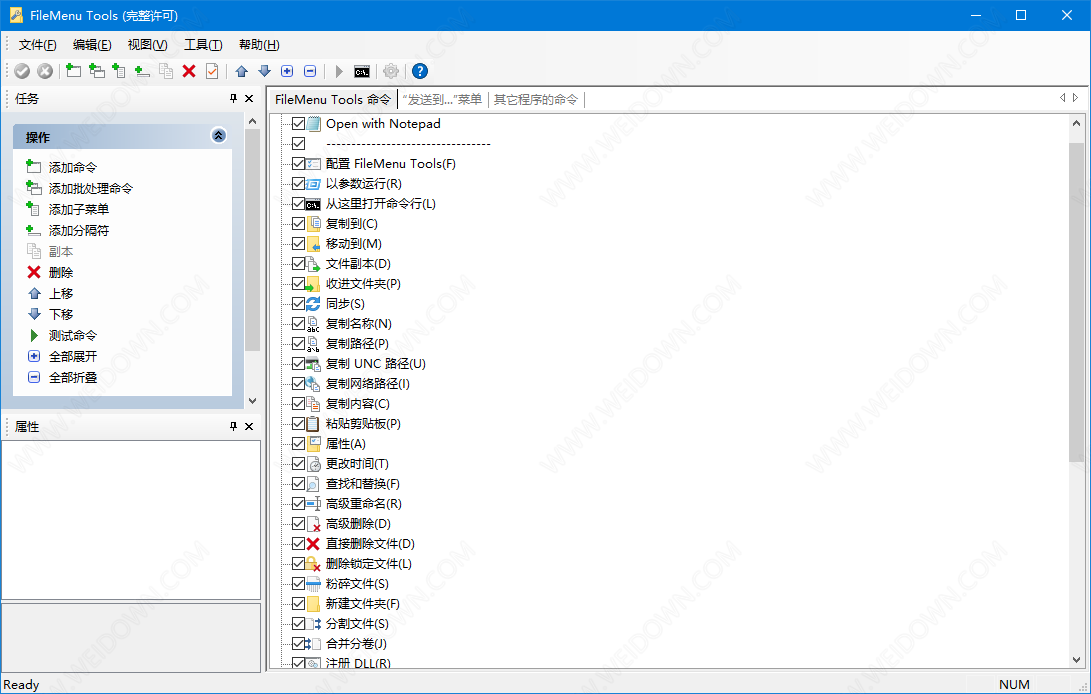The image size is (1091, 694).
Task: Click the clipboard icon beside 粘贴剪贴板(P)
Action: tap(314, 424)
